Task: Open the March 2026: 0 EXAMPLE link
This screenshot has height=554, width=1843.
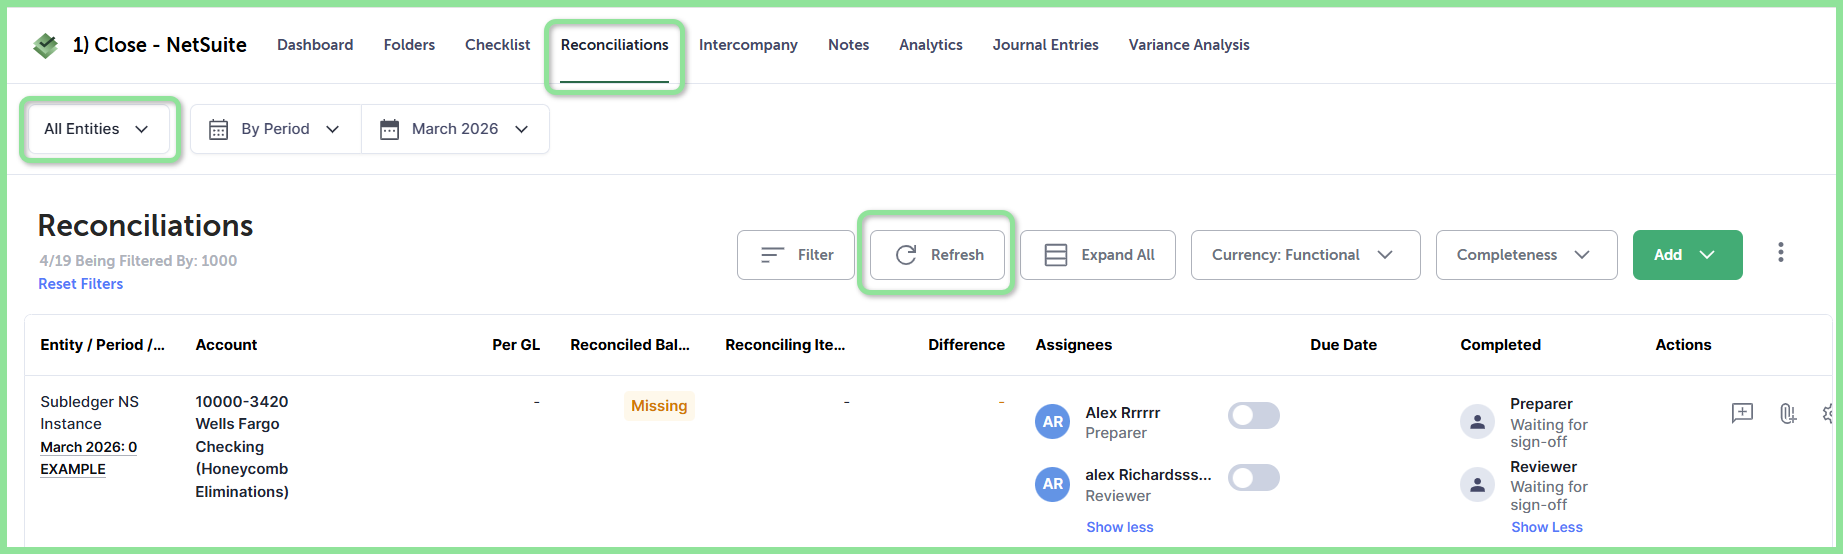Action: [x=88, y=458]
